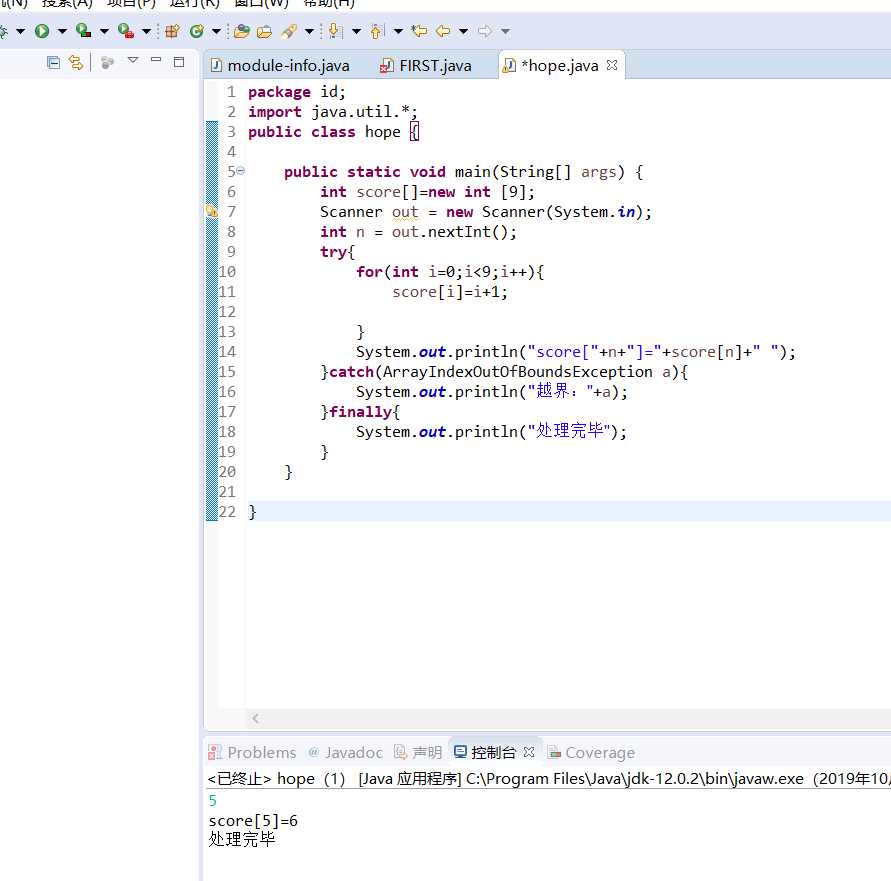Click the '}finally{' keyword on line 17

pos(360,412)
